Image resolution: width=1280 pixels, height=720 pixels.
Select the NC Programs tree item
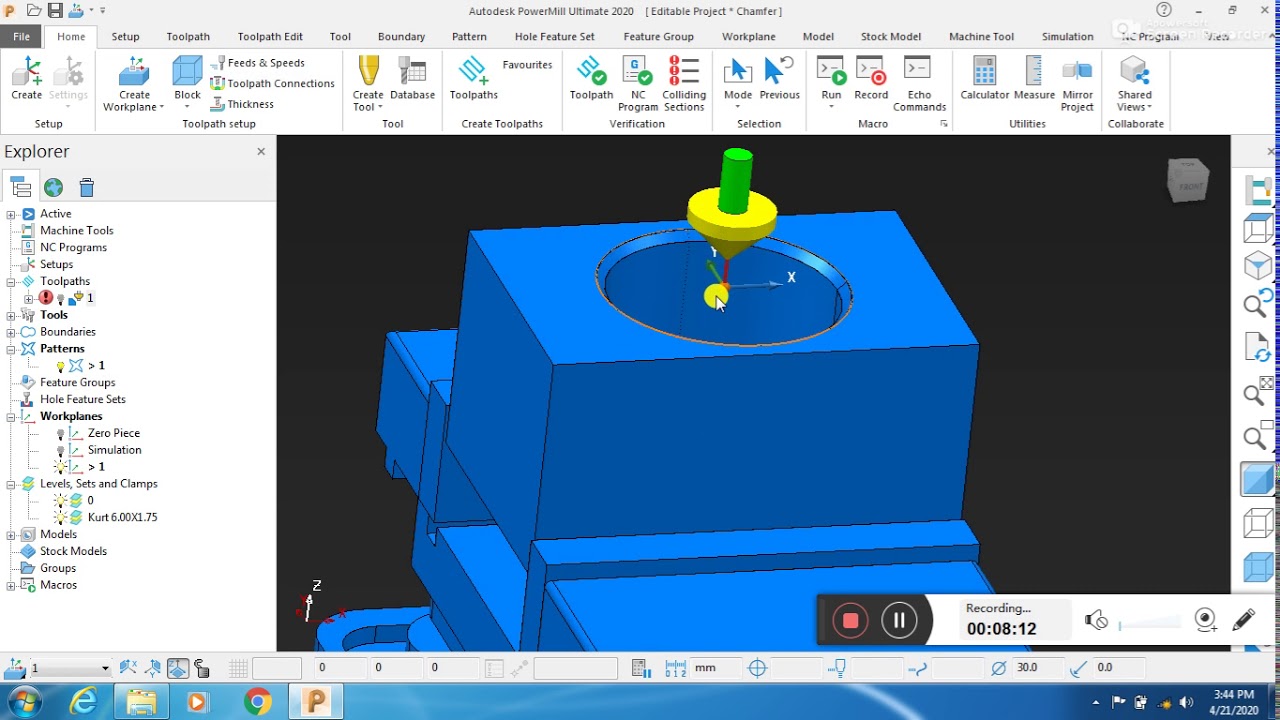pos(73,248)
